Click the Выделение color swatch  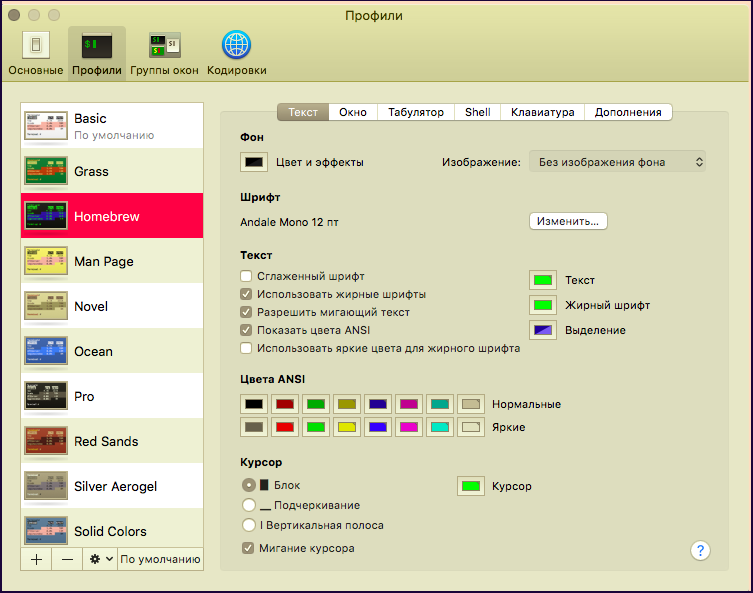pyautogui.click(x=544, y=330)
